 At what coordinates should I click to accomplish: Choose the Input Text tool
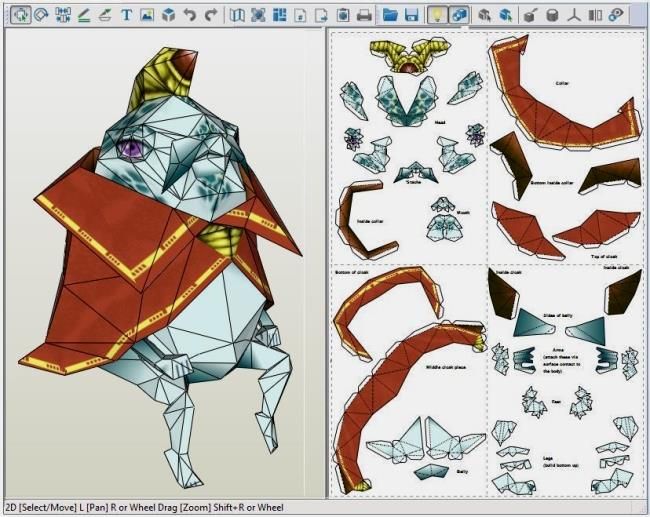point(126,15)
